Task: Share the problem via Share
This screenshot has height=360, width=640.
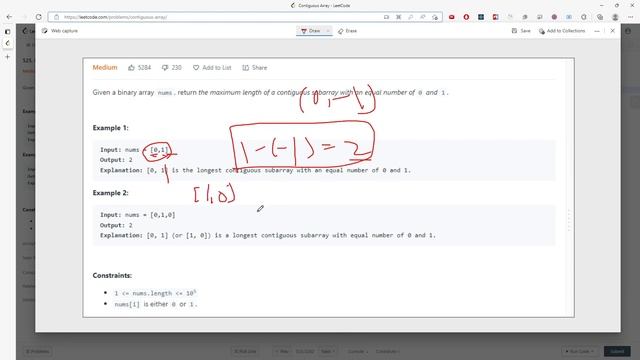Action: [255, 68]
